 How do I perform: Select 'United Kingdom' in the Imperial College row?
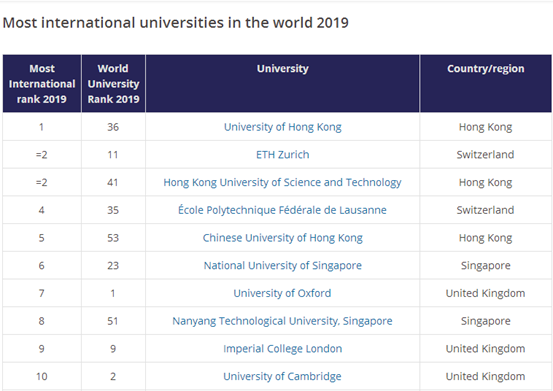485,349
